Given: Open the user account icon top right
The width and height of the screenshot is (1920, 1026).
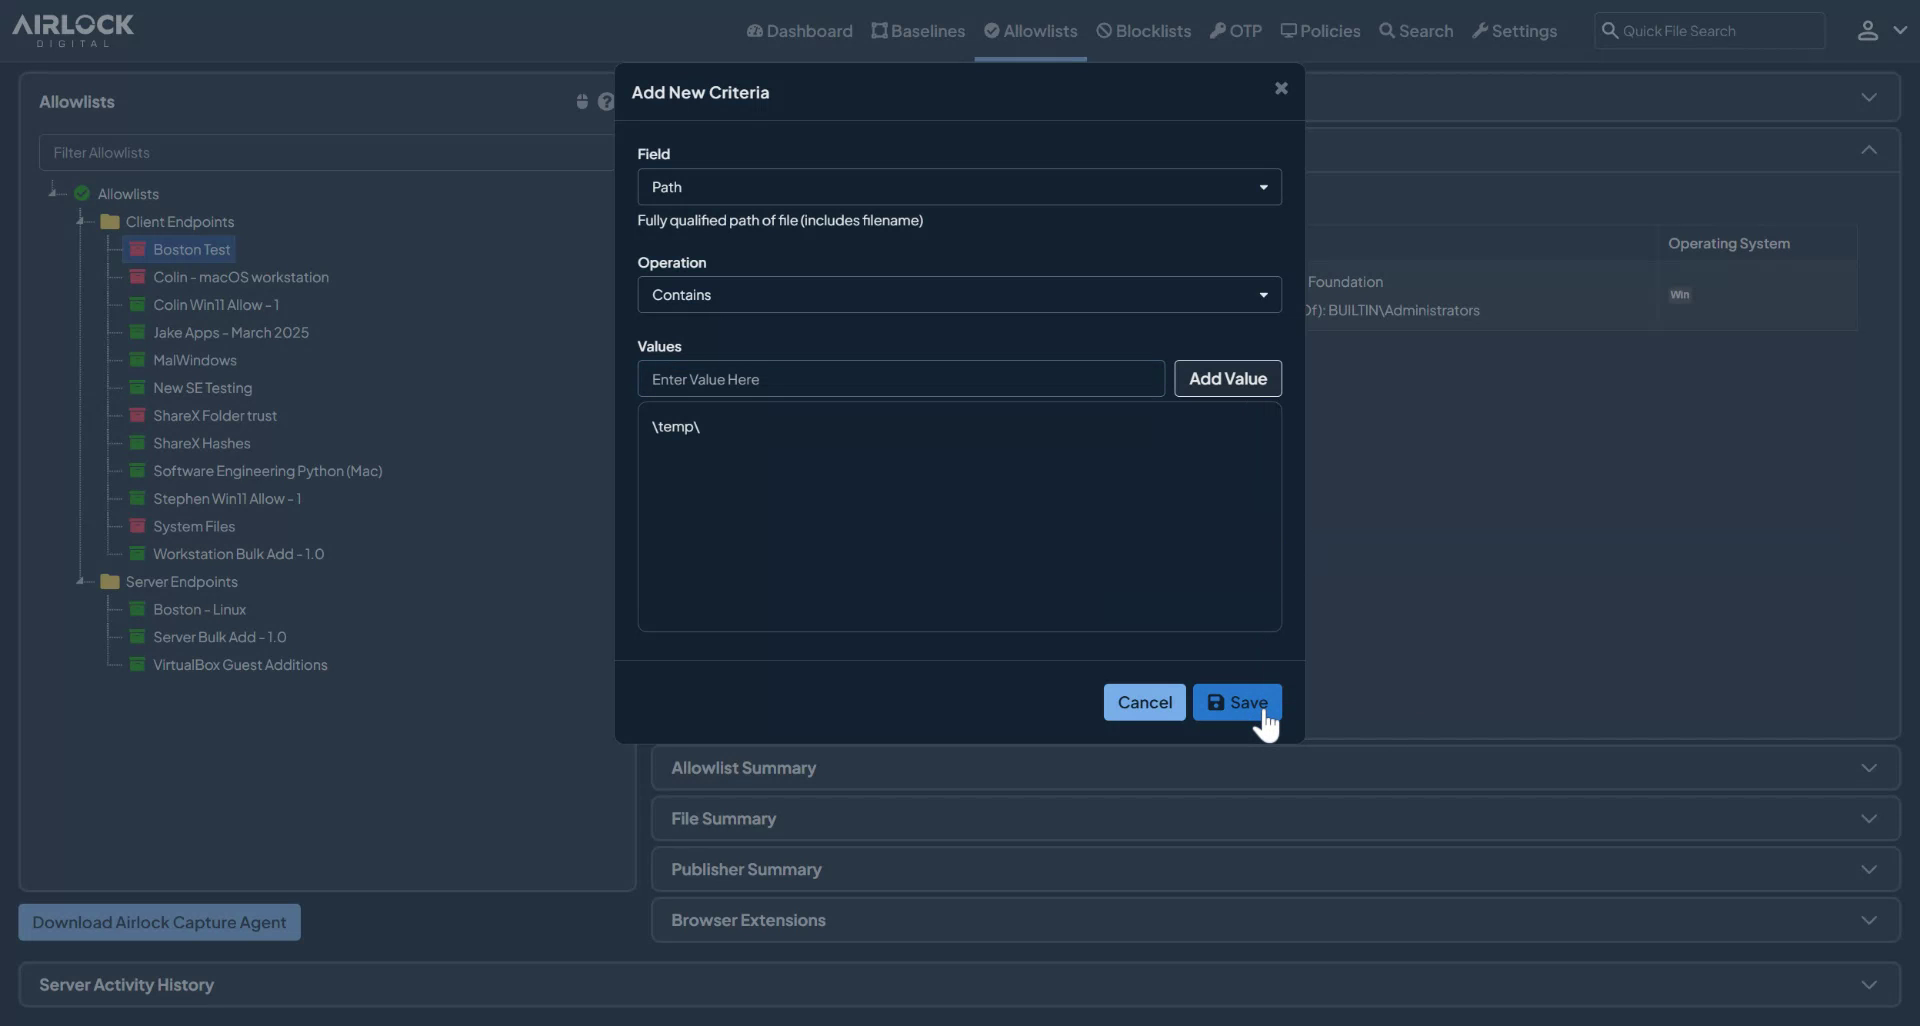Looking at the screenshot, I should [1868, 30].
